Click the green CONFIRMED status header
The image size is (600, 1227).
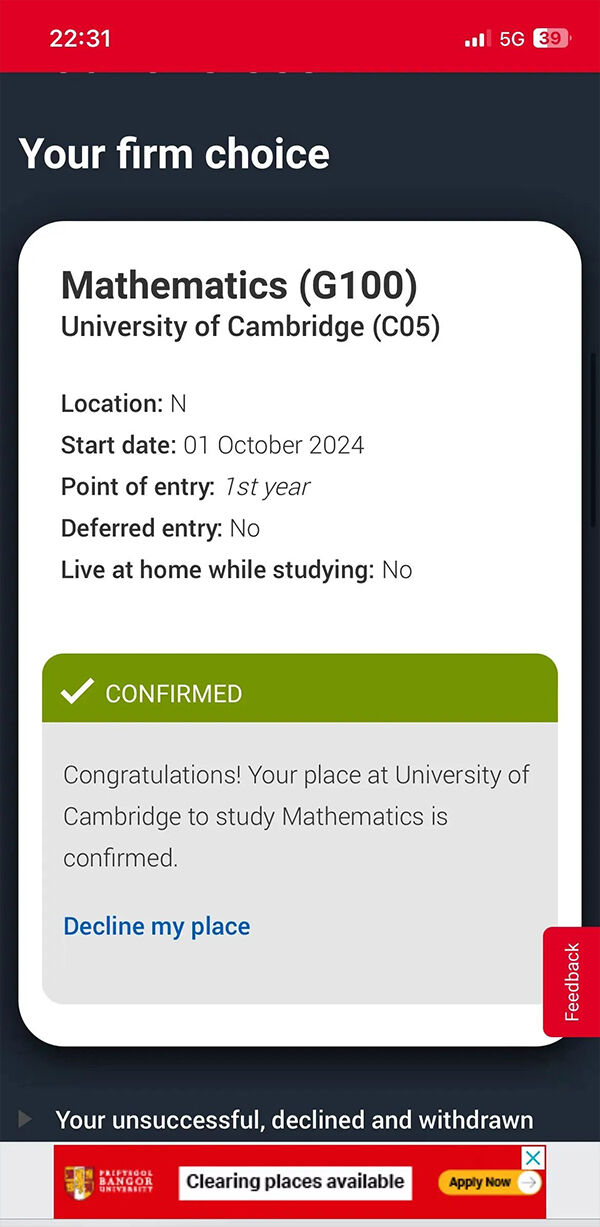[x=300, y=689]
